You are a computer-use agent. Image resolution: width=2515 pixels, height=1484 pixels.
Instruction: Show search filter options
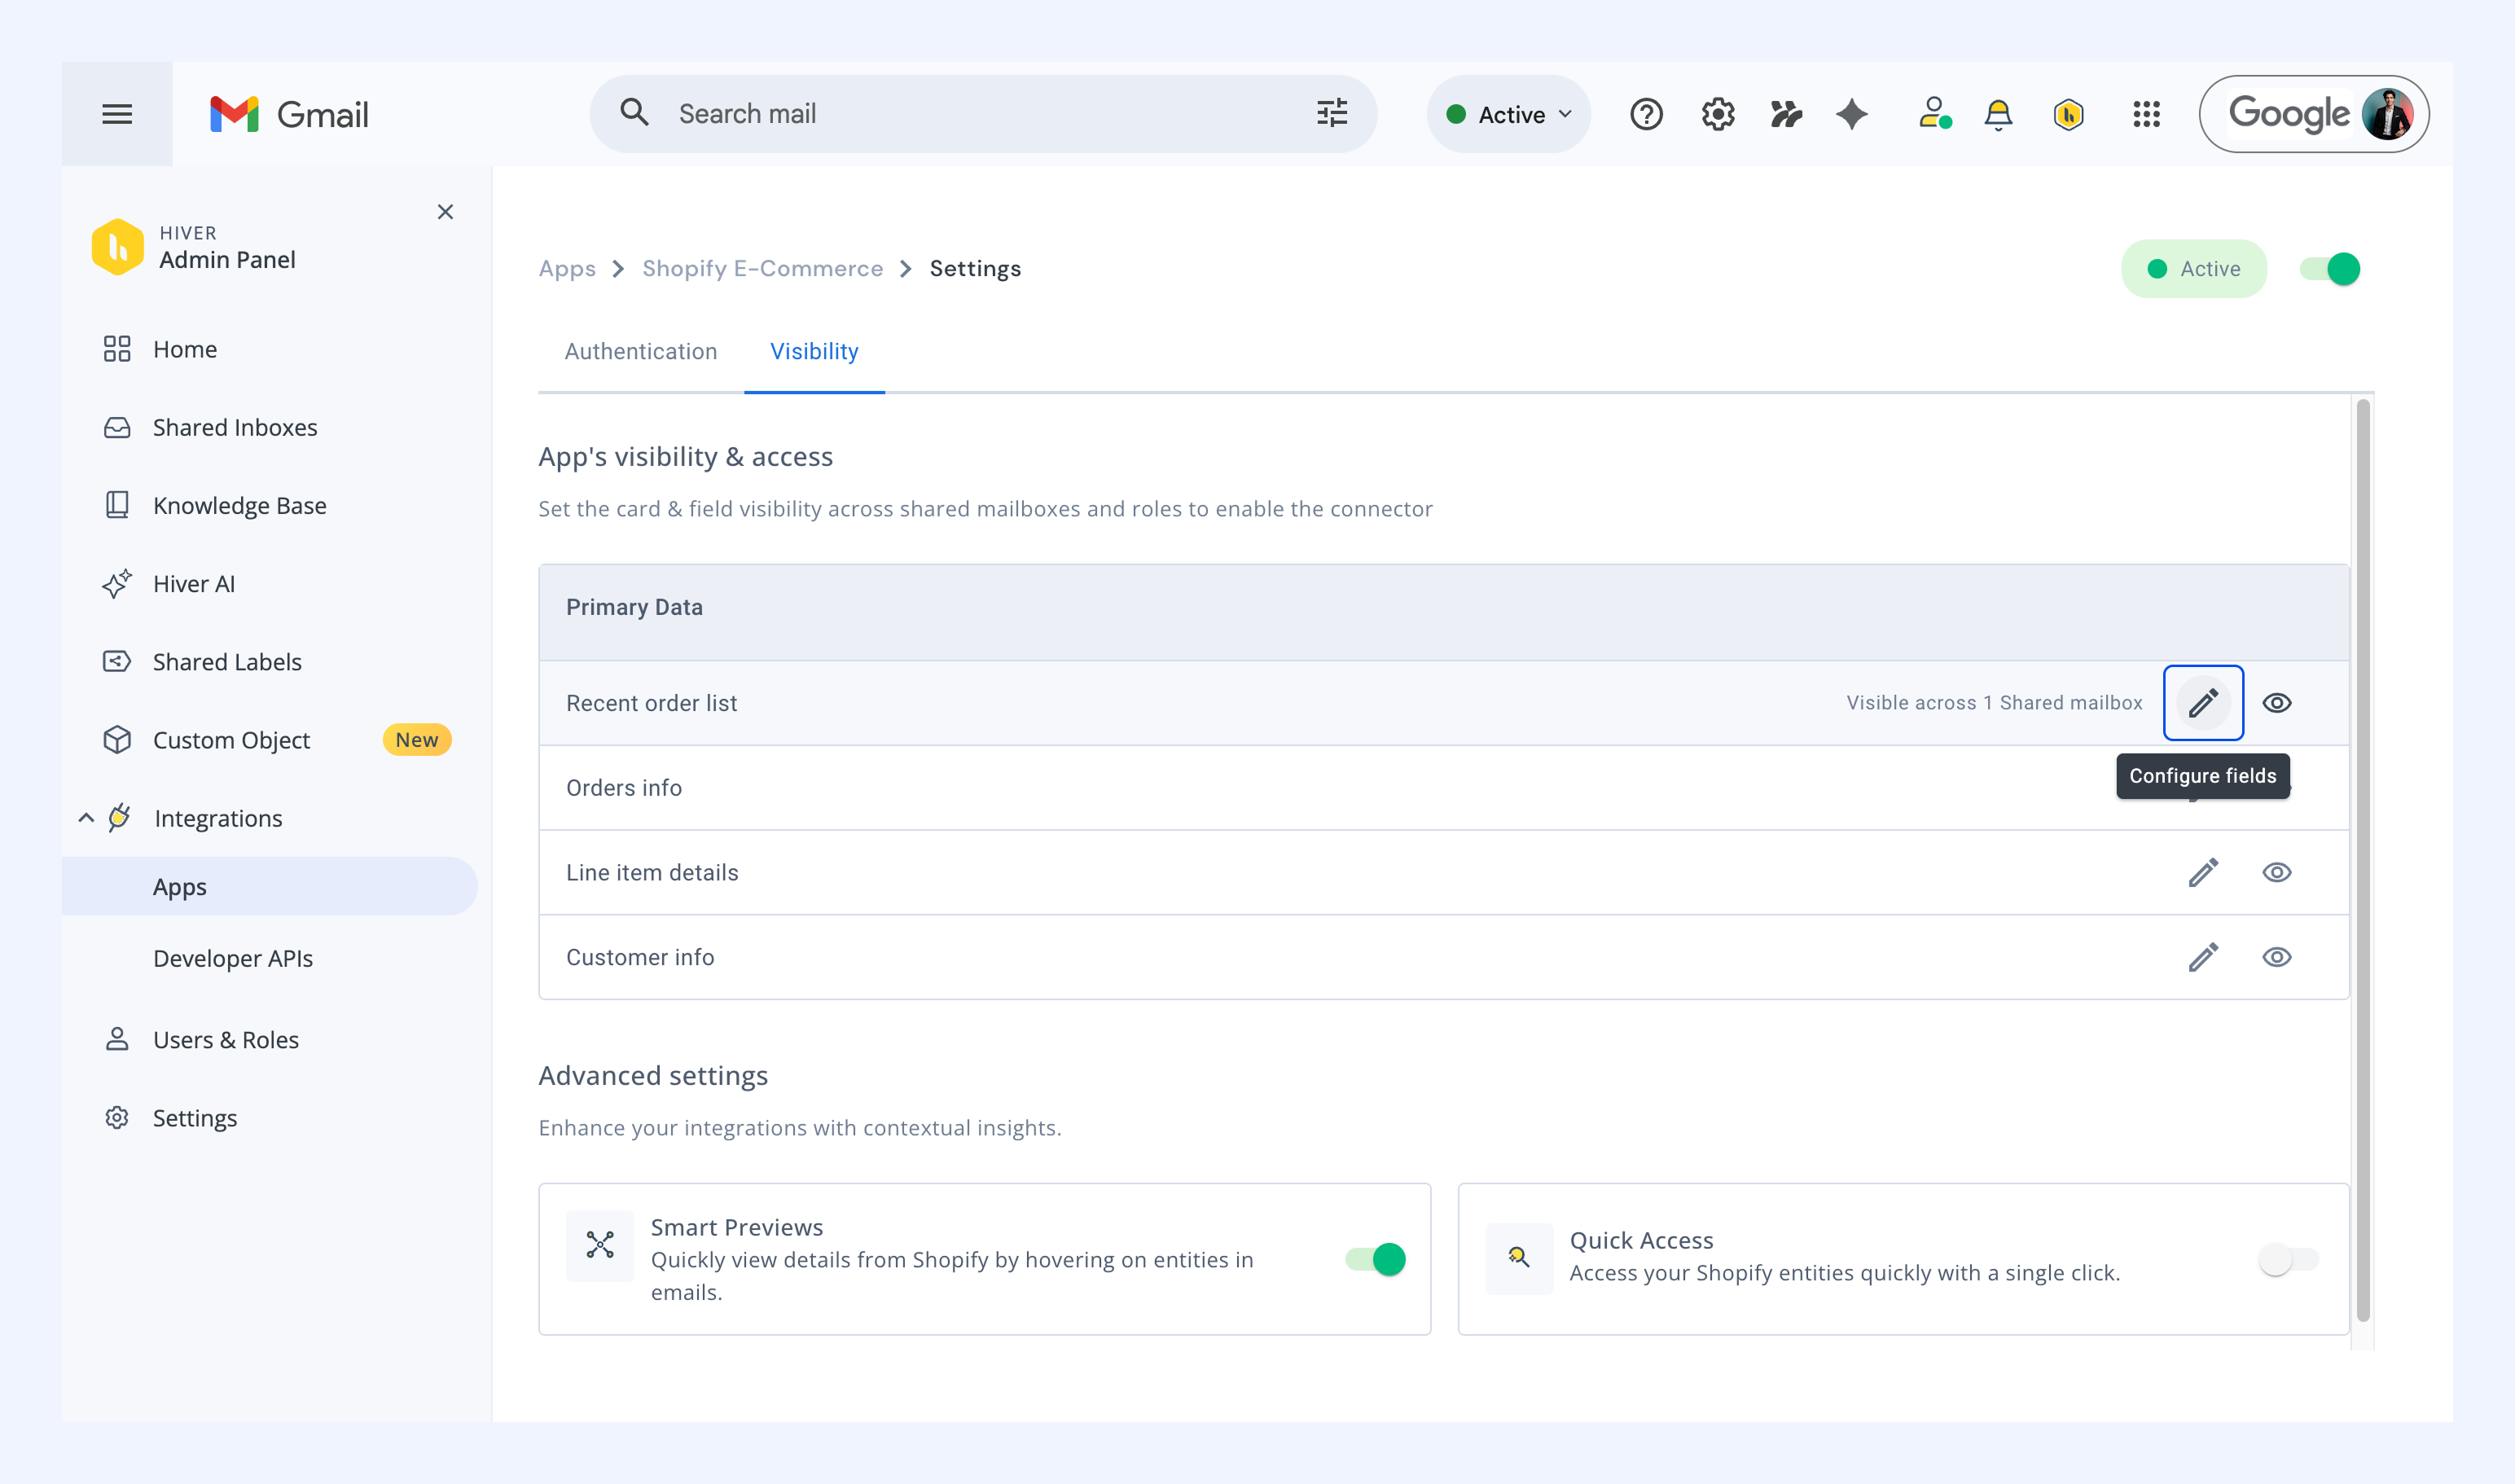[1332, 113]
